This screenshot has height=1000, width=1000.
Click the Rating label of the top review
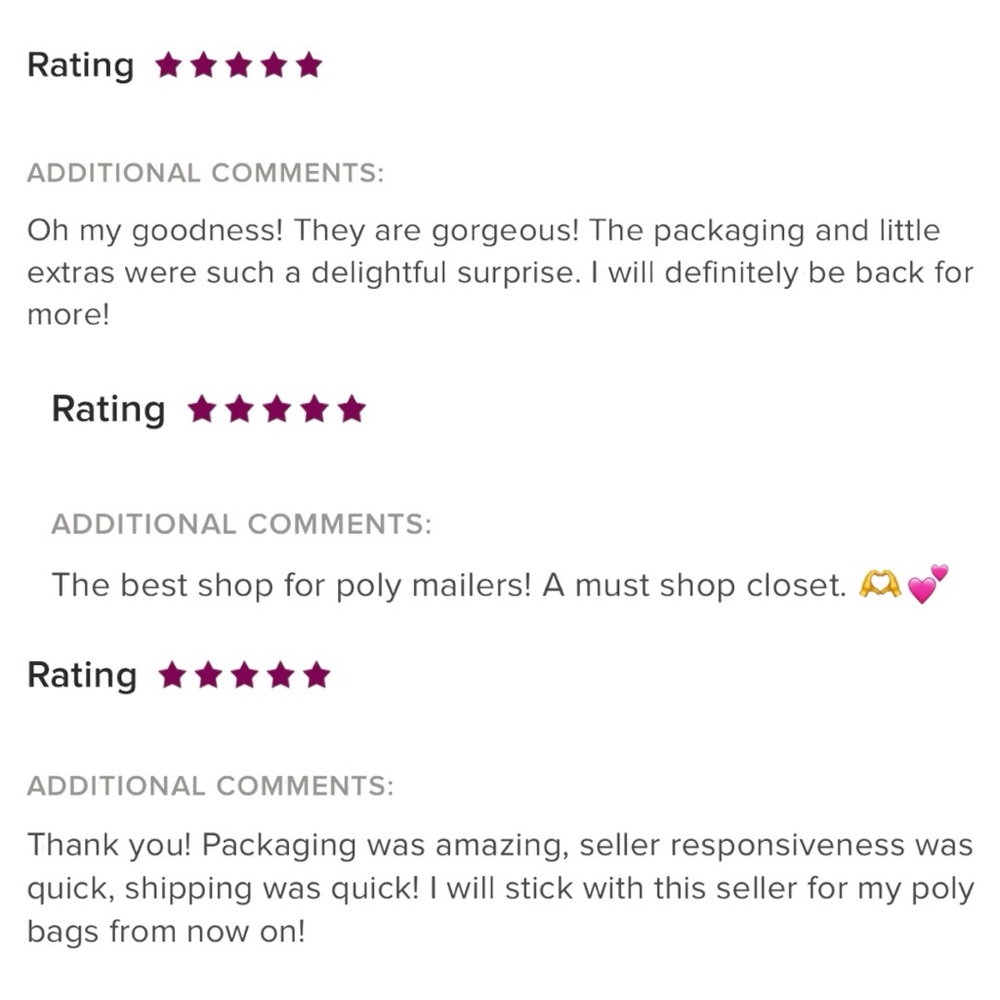point(80,66)
